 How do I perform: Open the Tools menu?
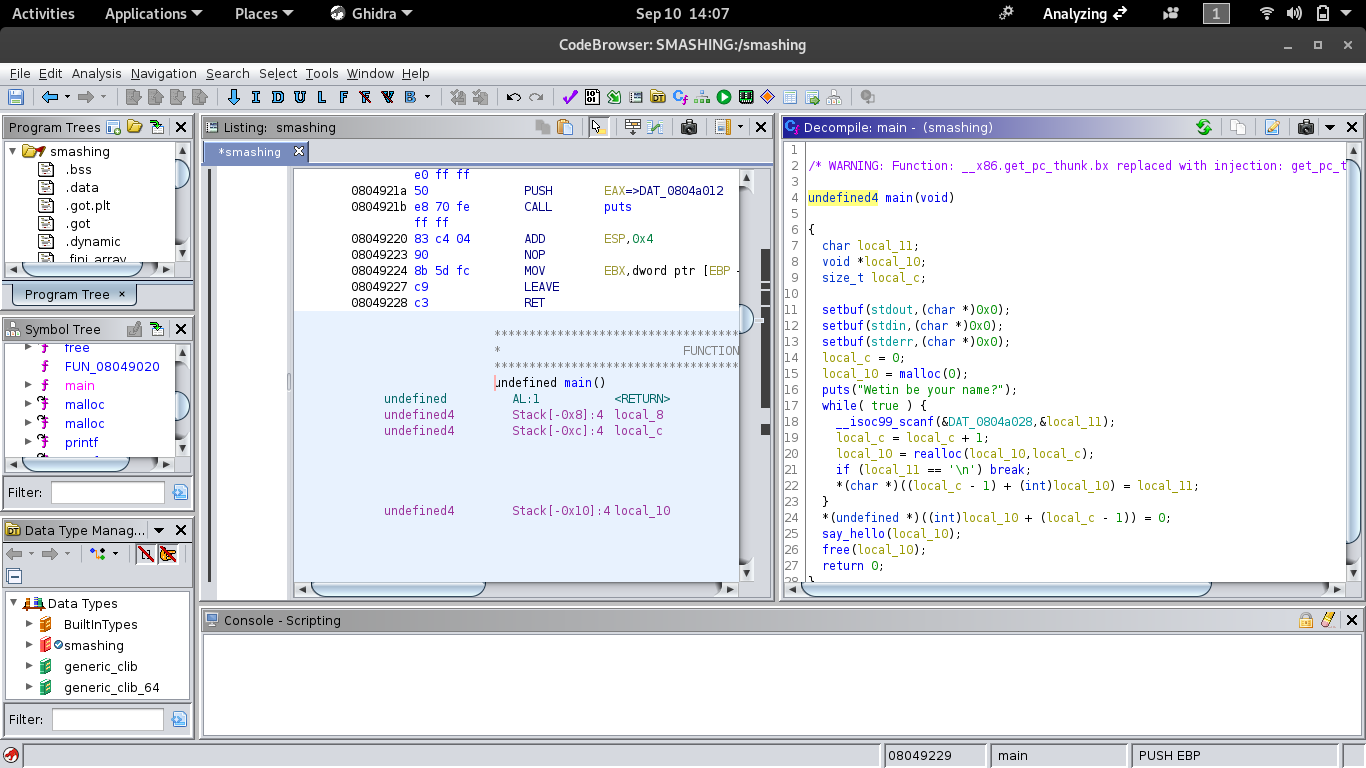coord(322,73)
